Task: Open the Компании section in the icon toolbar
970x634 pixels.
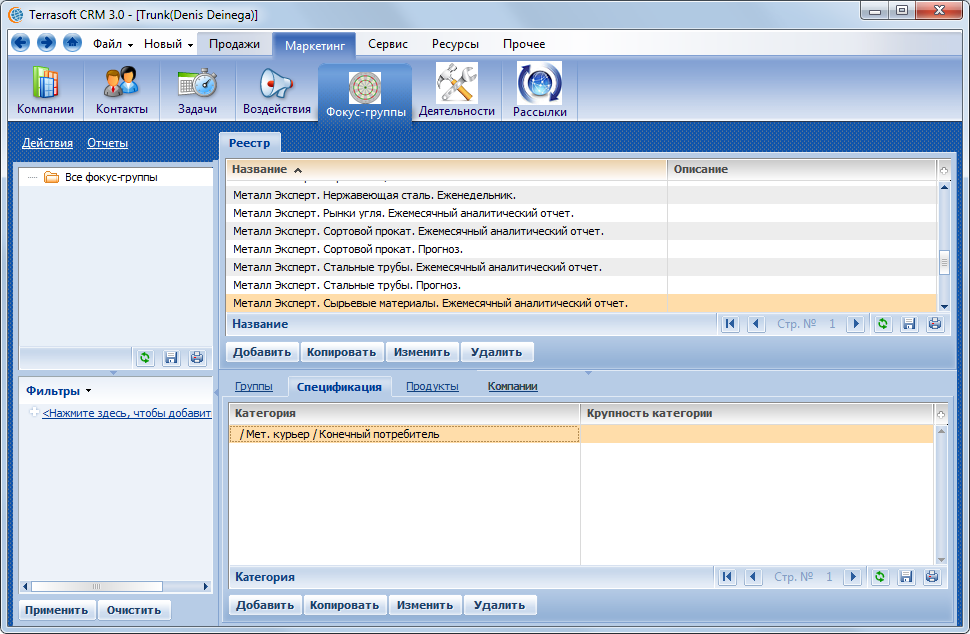Action: point(45,91)
